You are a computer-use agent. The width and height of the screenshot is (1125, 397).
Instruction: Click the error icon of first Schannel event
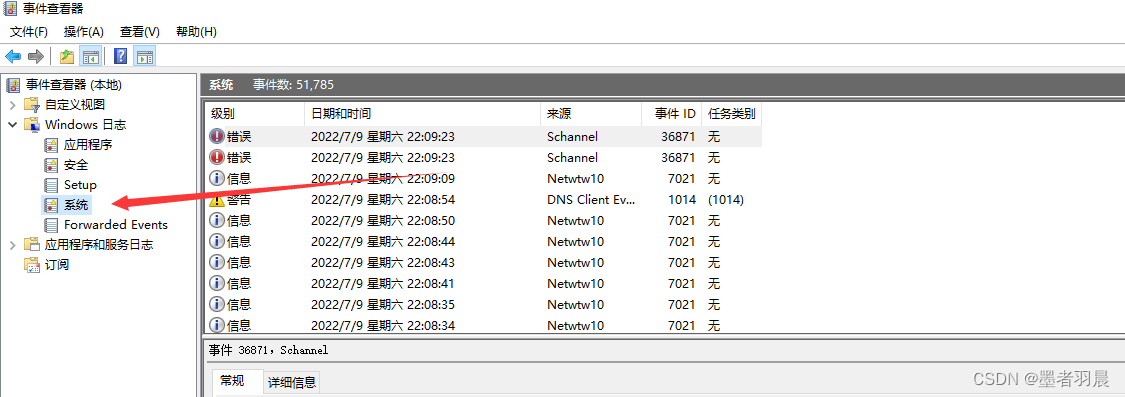pyautogui.click(x=217, y=136)
